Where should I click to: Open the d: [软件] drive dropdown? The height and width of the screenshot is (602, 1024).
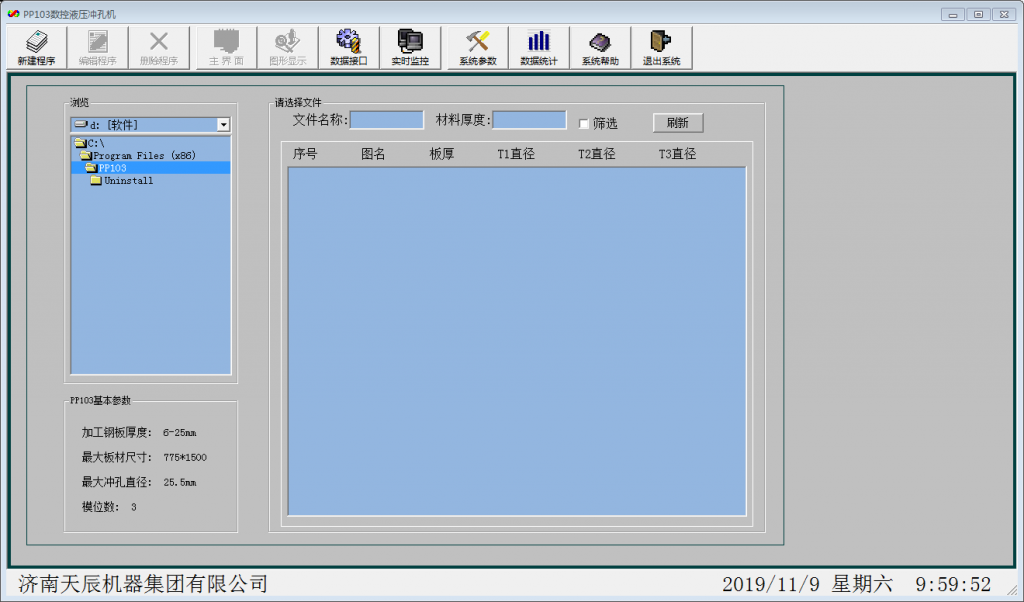coord(223,125)
